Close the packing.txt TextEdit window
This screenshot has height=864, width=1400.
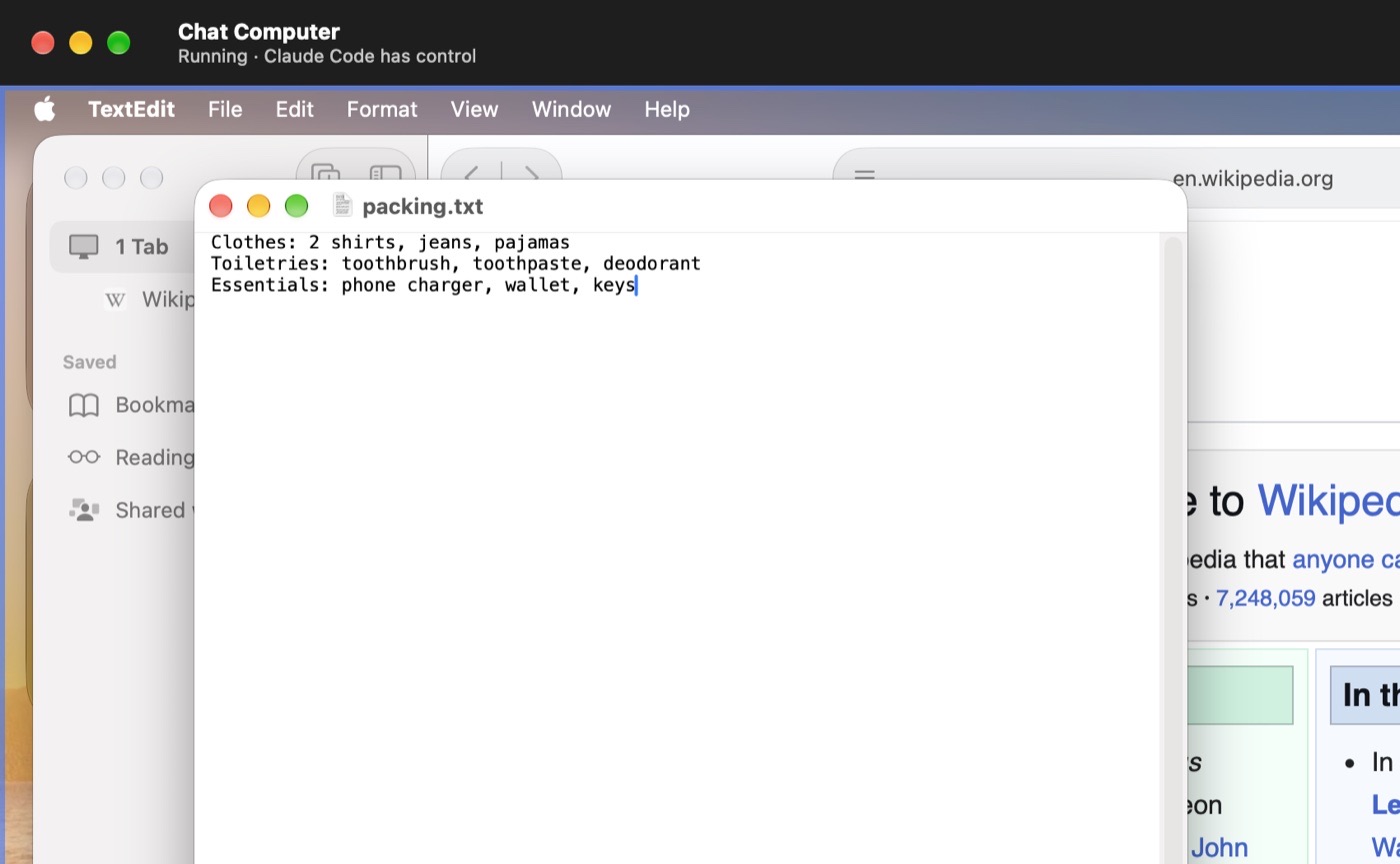click(x=221, y=206)
